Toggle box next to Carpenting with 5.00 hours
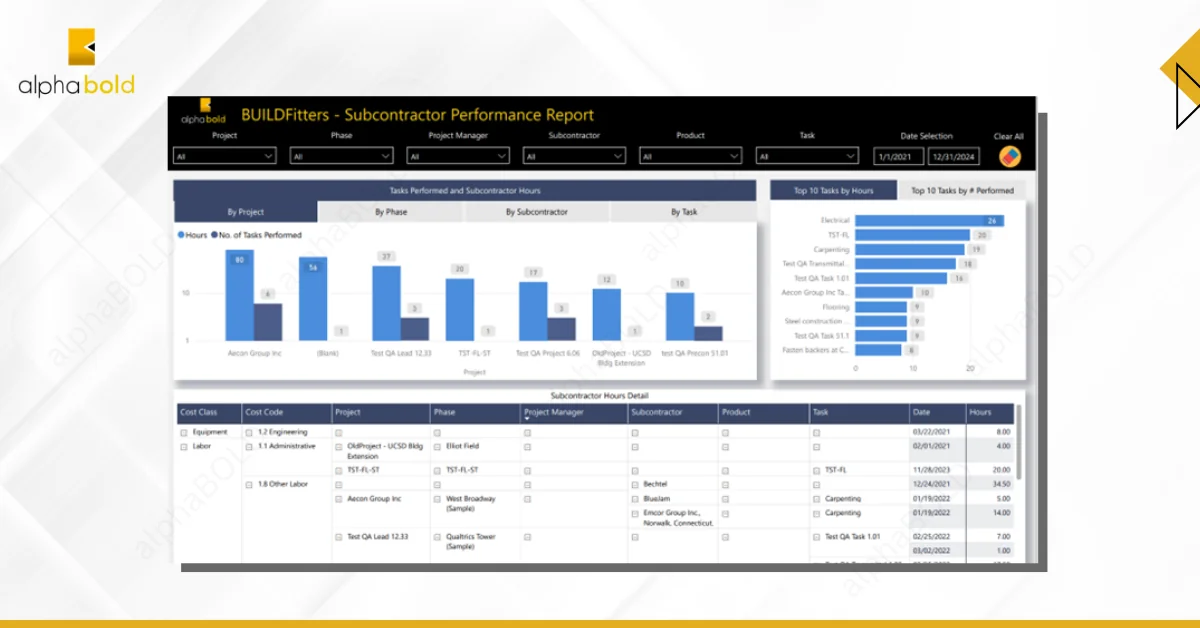This screenshot has height=628, width=1200. point(817,498)
